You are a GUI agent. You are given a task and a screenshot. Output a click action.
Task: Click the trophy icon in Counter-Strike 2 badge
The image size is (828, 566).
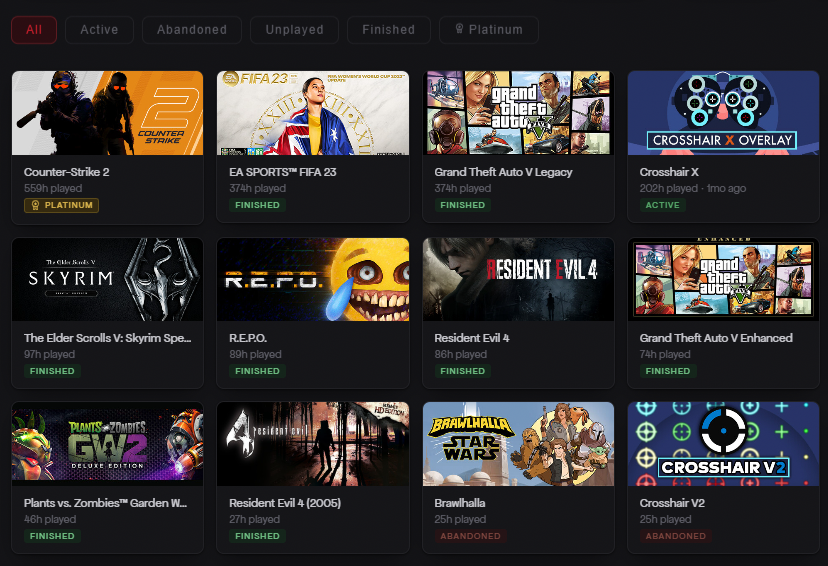pyautogui.click(x=35, y=205)
